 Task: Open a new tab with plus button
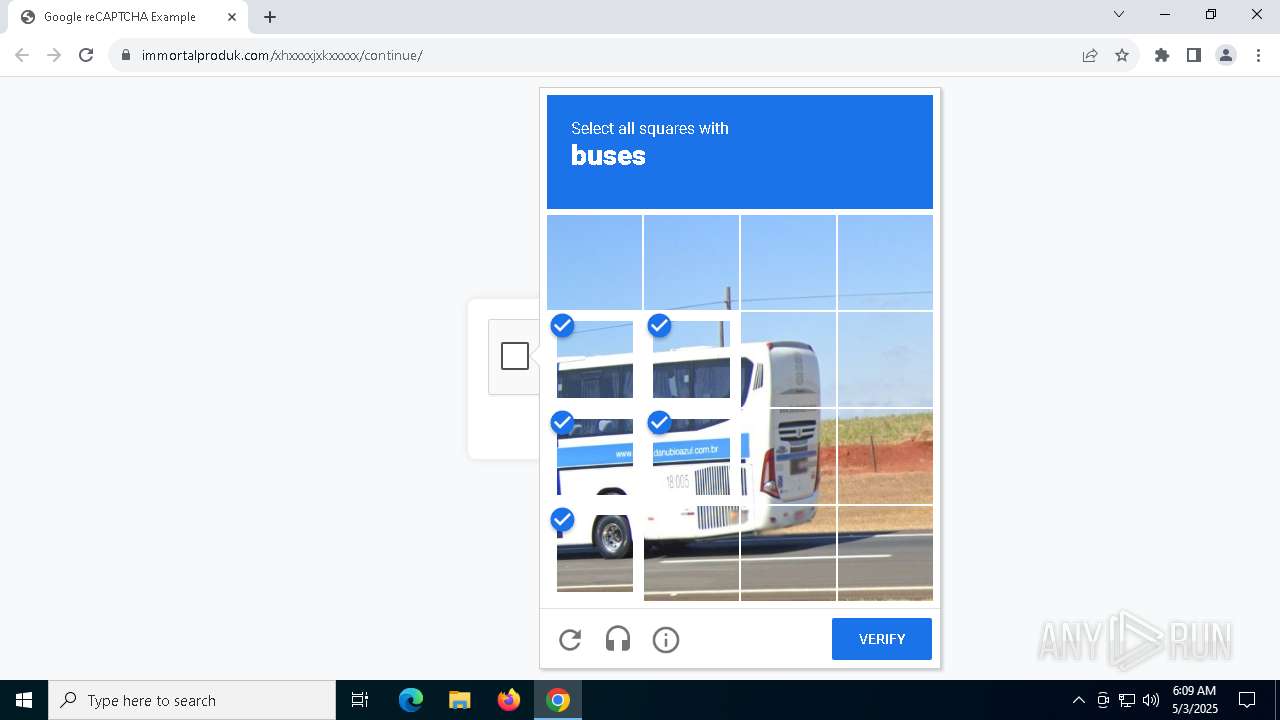pos(270,17)
